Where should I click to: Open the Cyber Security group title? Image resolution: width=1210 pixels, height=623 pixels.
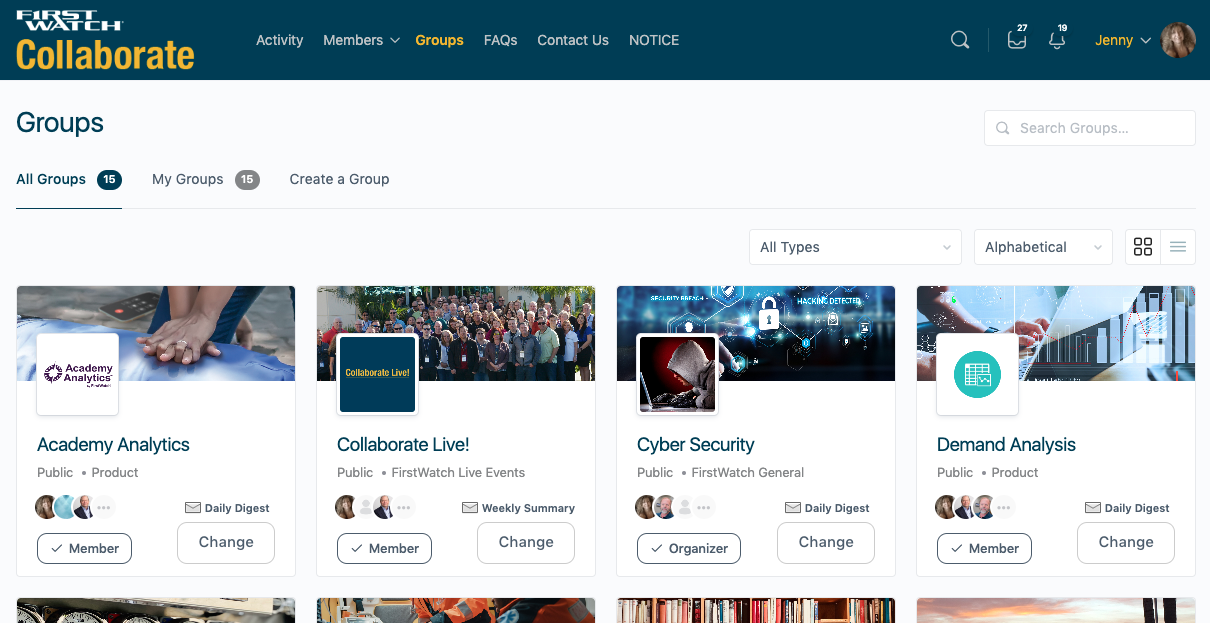(696, 445)
